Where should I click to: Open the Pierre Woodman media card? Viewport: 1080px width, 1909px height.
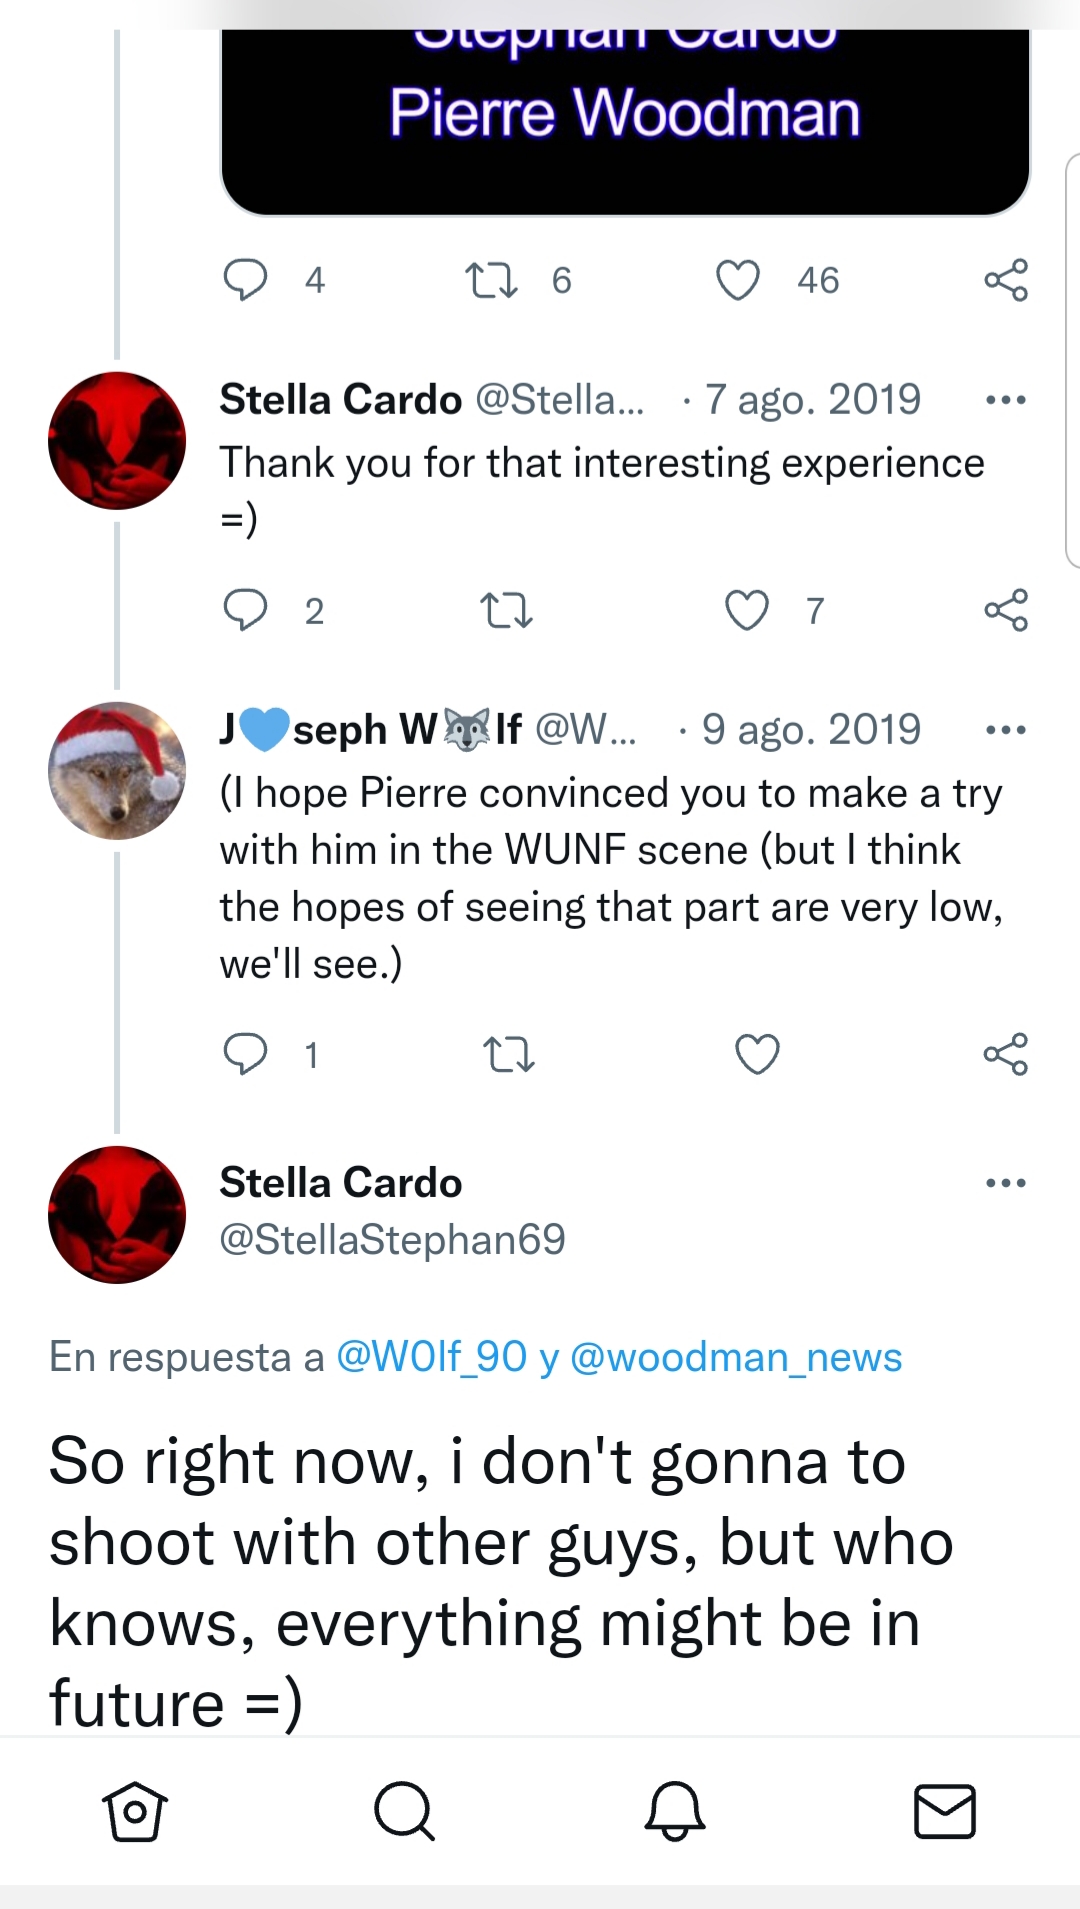point(625,115)
